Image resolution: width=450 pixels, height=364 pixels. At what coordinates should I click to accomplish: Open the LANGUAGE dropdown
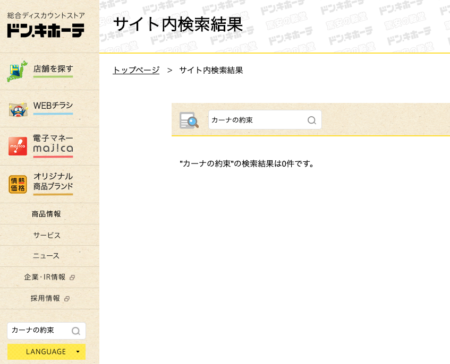(46, 352)
